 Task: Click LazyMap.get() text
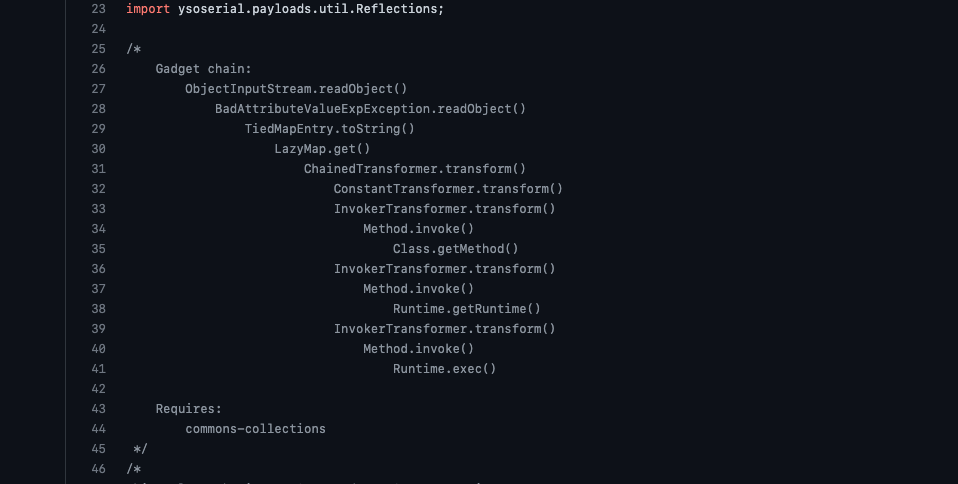[x=322, y=149]
